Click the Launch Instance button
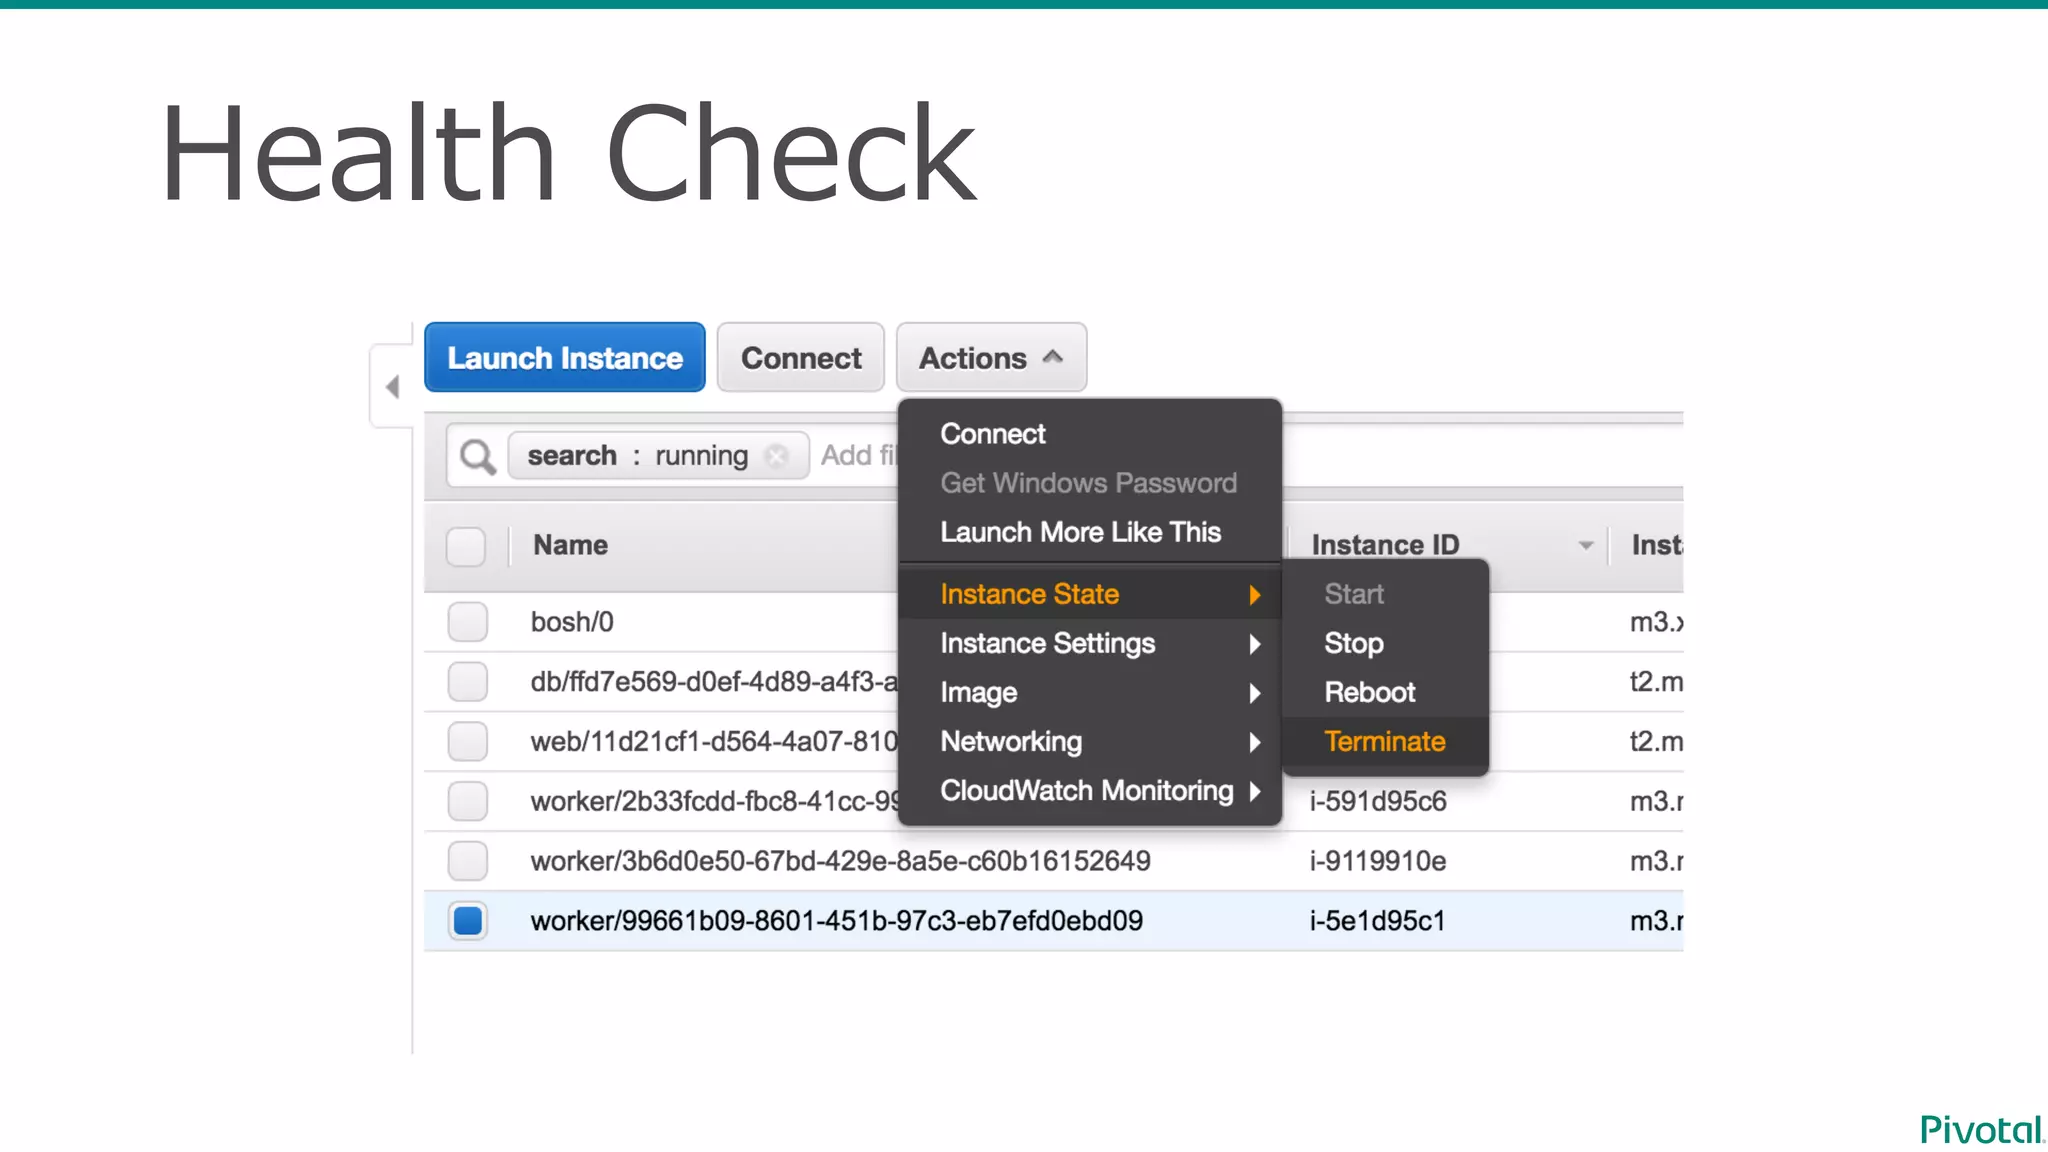This screenshot has width=2048, height=1152. pyautogui.click(x=565, y=358)
